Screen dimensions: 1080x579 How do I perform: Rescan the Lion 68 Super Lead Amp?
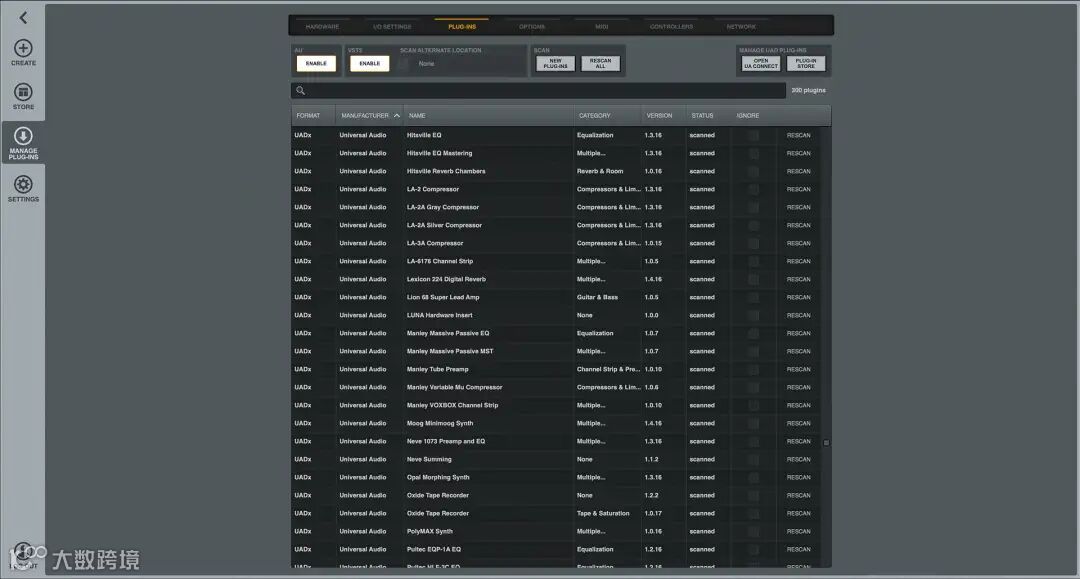[x=798, y=297]
